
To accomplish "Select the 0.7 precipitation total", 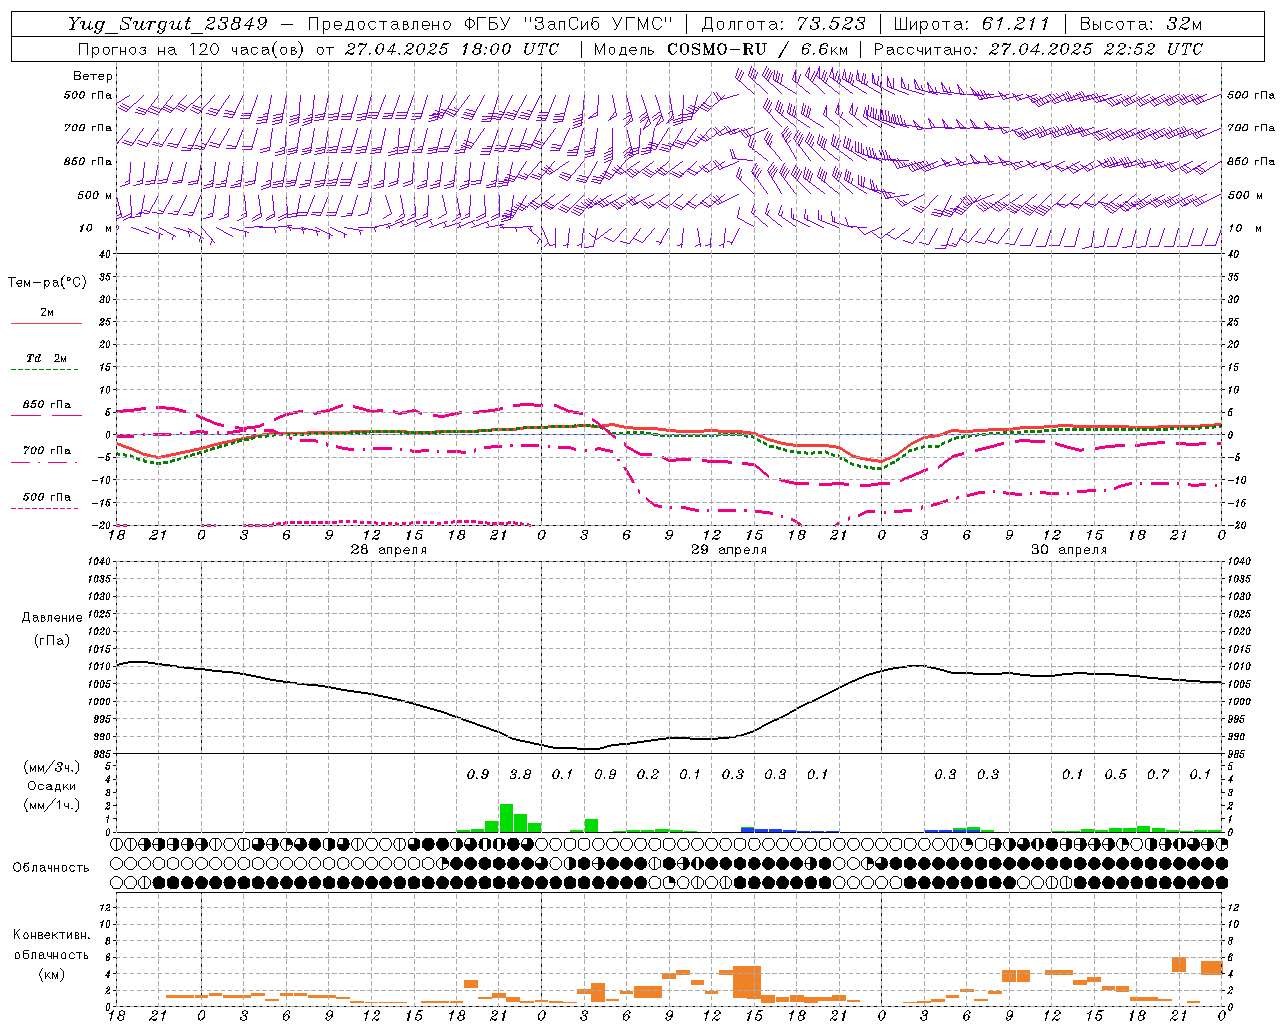I will point(1158,774).
